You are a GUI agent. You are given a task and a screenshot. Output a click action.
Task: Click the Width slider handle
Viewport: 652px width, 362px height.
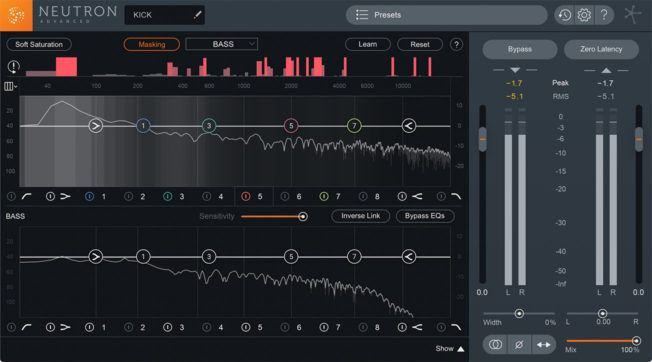pyautogui.click(x=519, y=313)
